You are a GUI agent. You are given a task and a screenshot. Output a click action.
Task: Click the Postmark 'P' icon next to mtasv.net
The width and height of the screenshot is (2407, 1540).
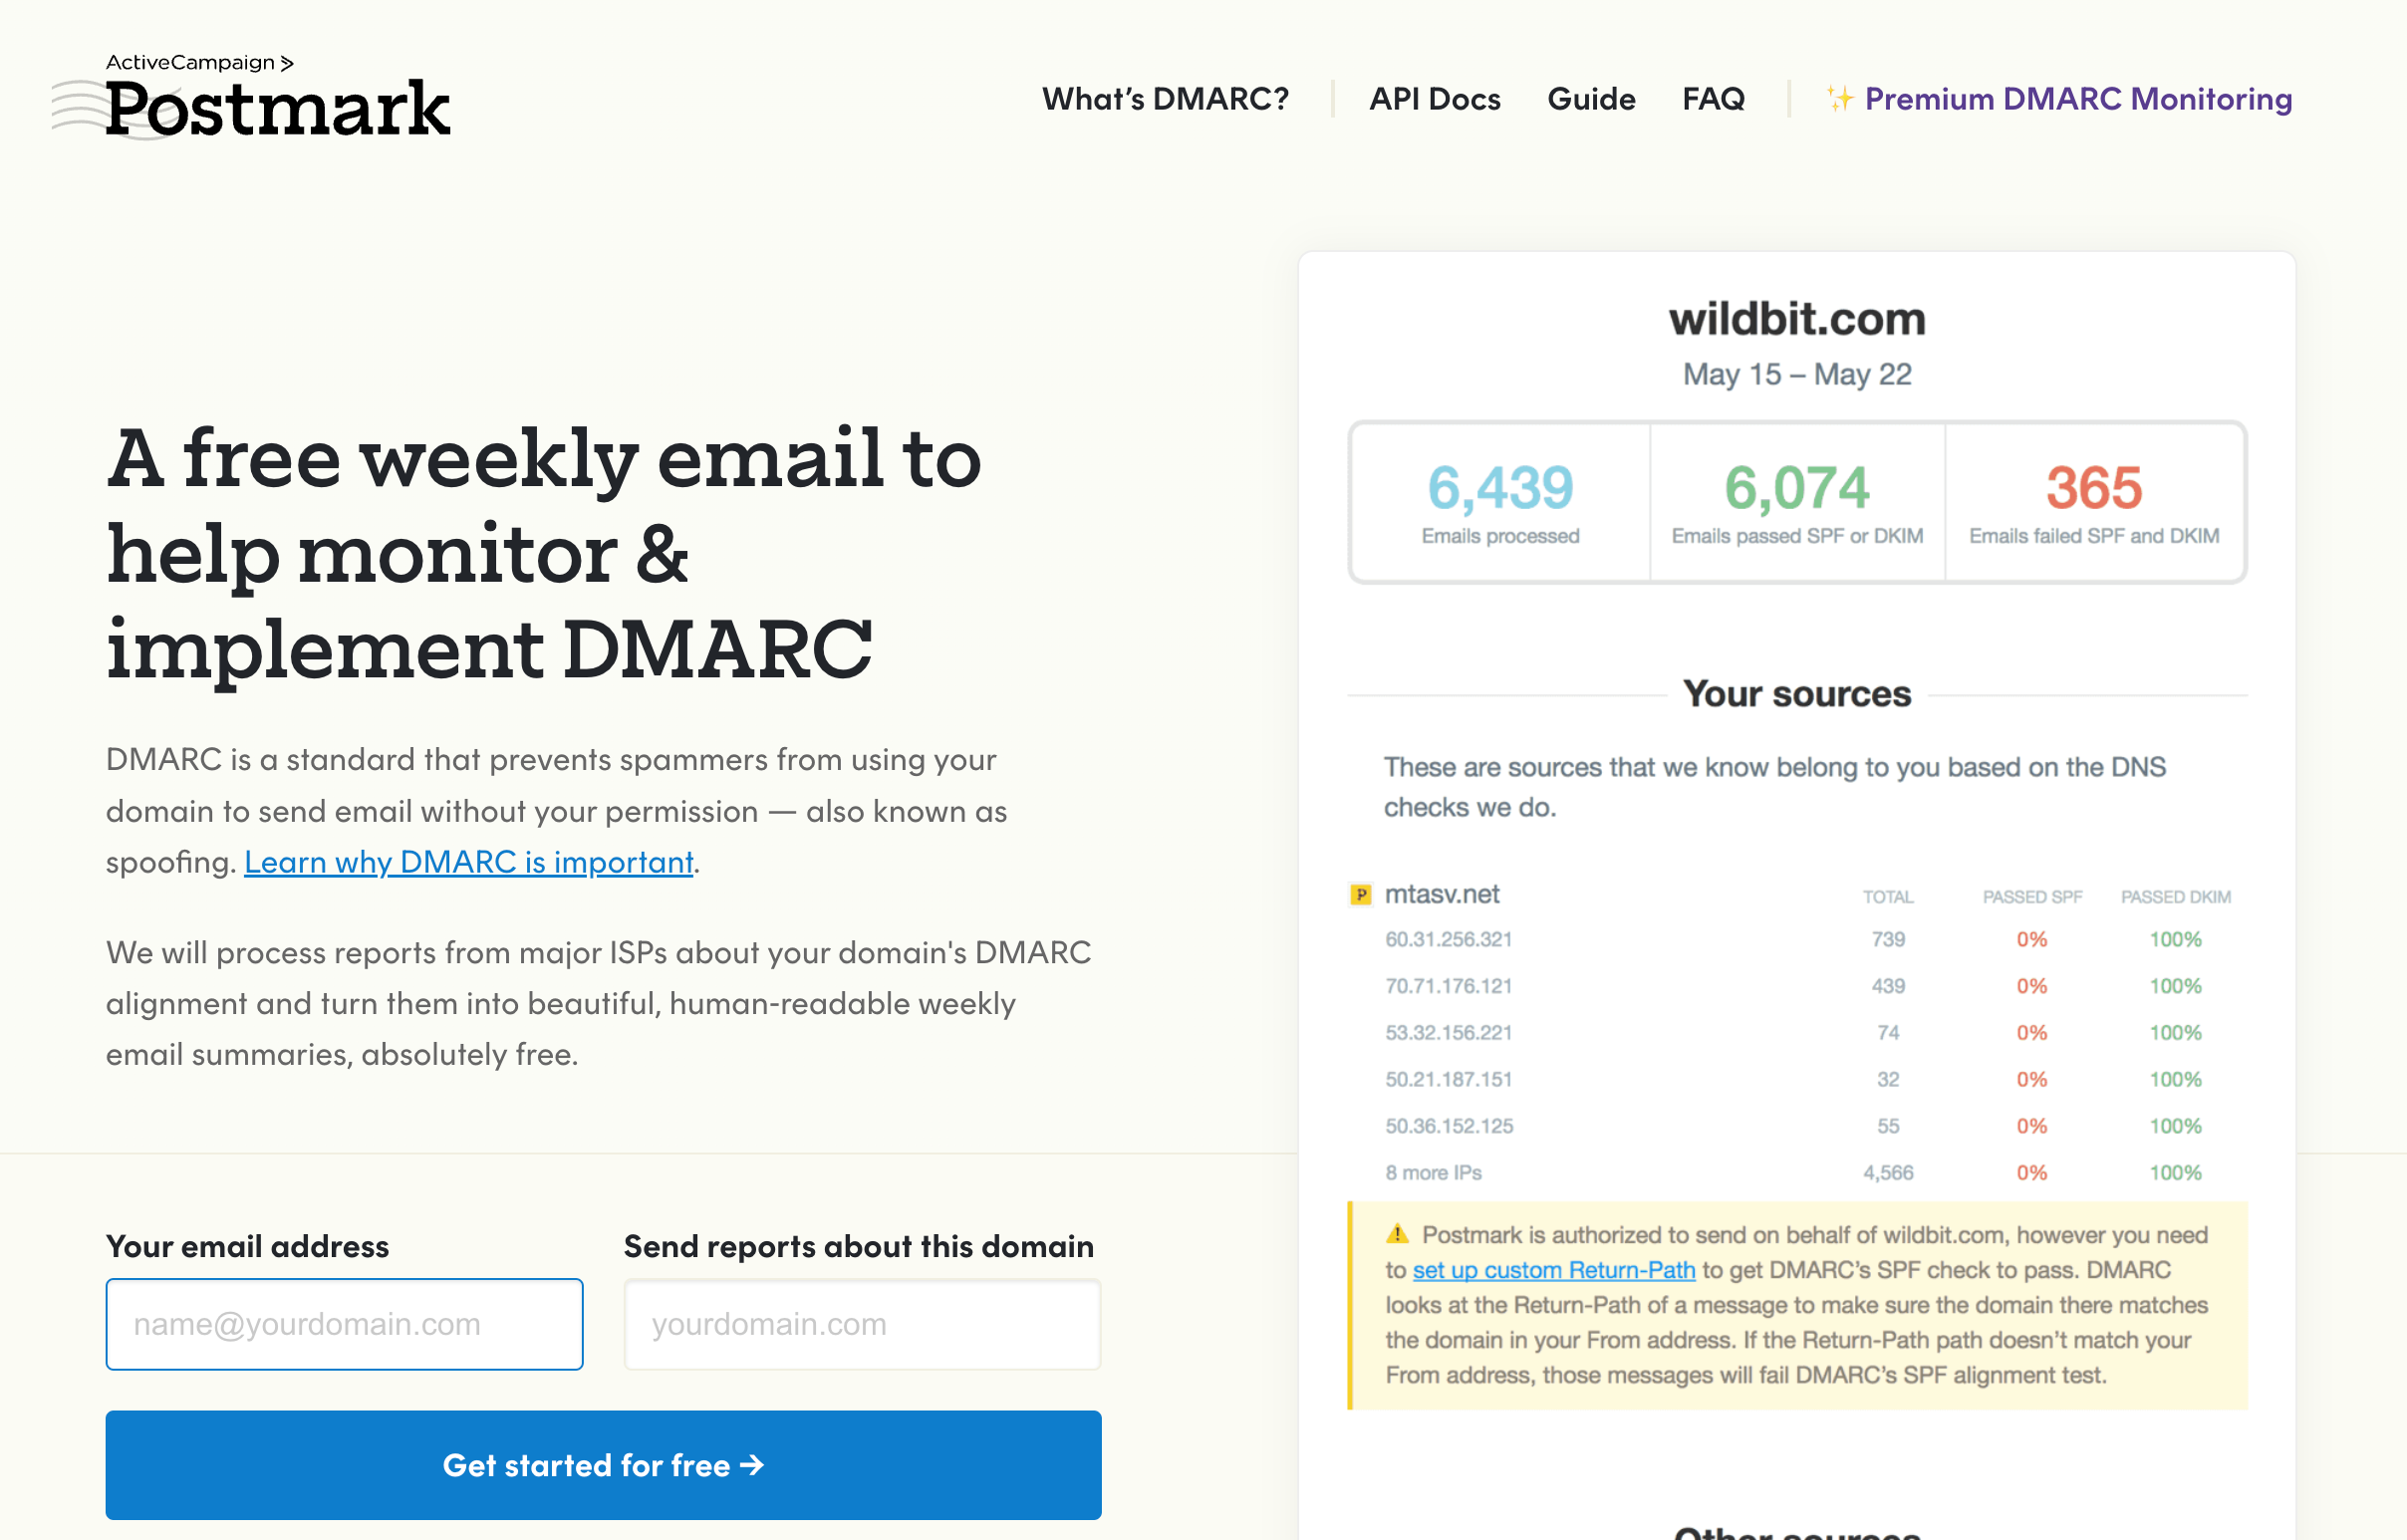pyautogui.click(x=1365, y=893)
